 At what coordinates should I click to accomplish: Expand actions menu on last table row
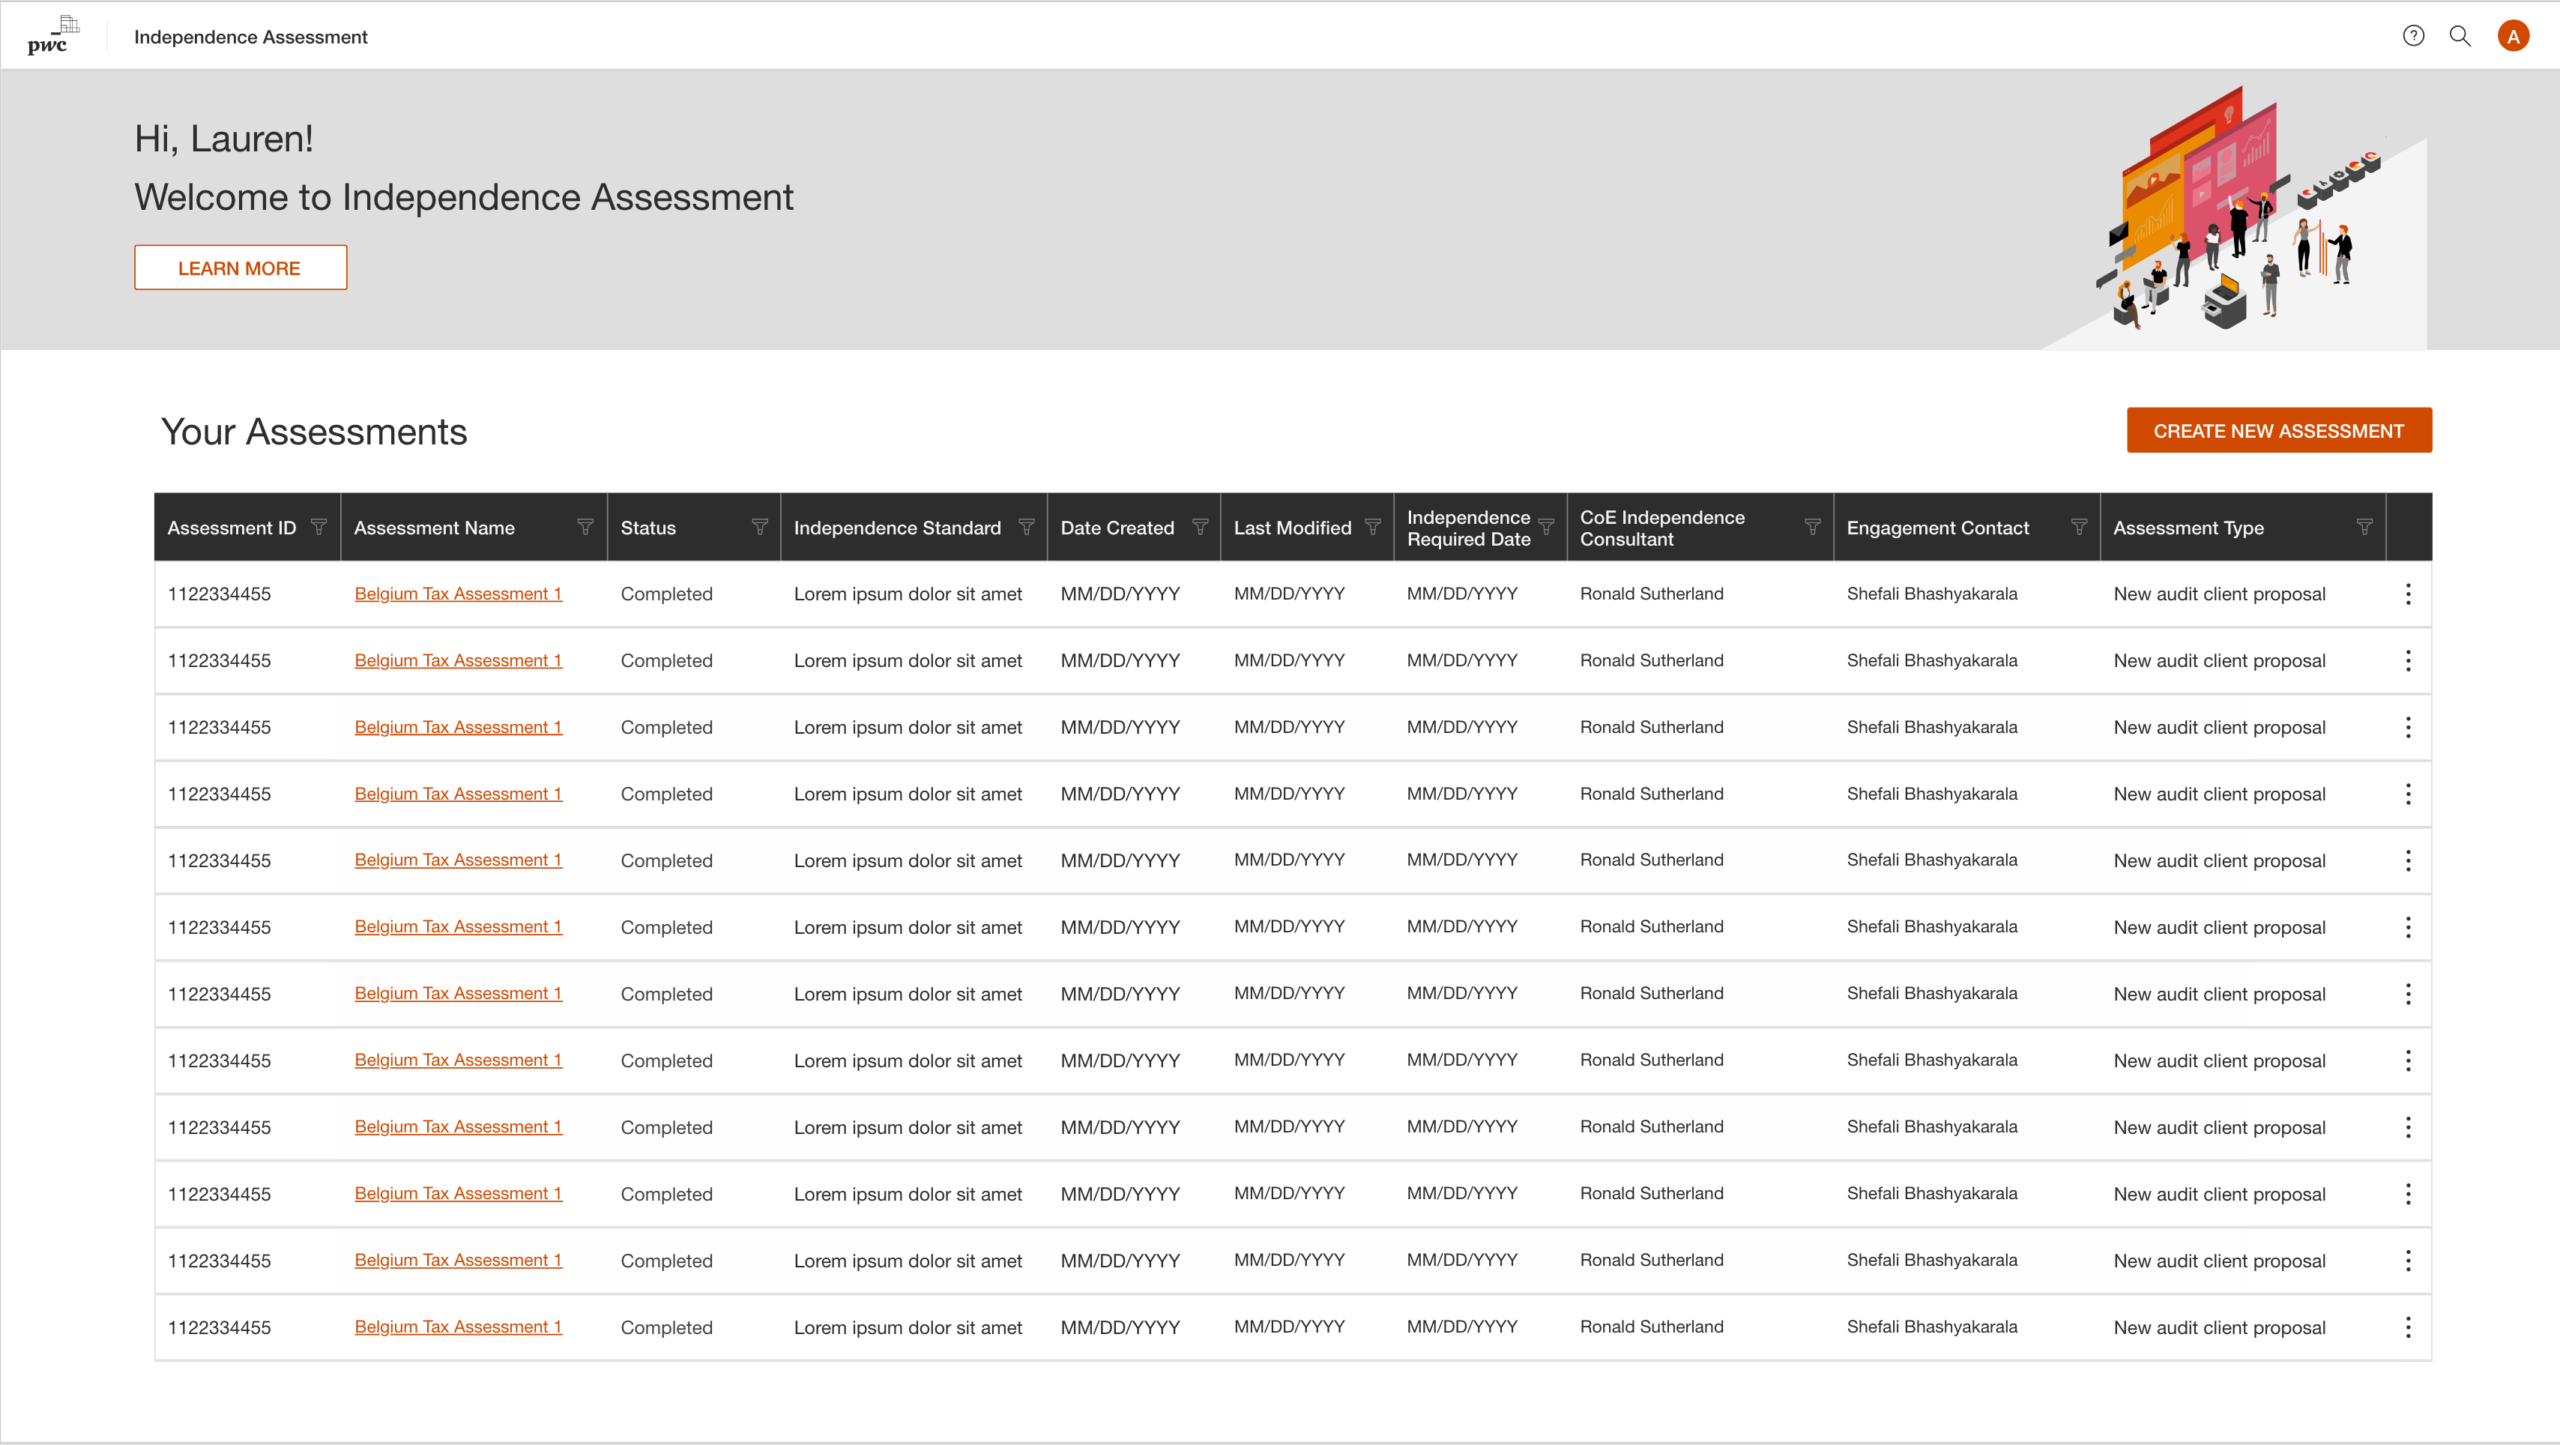pos(2408,1327)
